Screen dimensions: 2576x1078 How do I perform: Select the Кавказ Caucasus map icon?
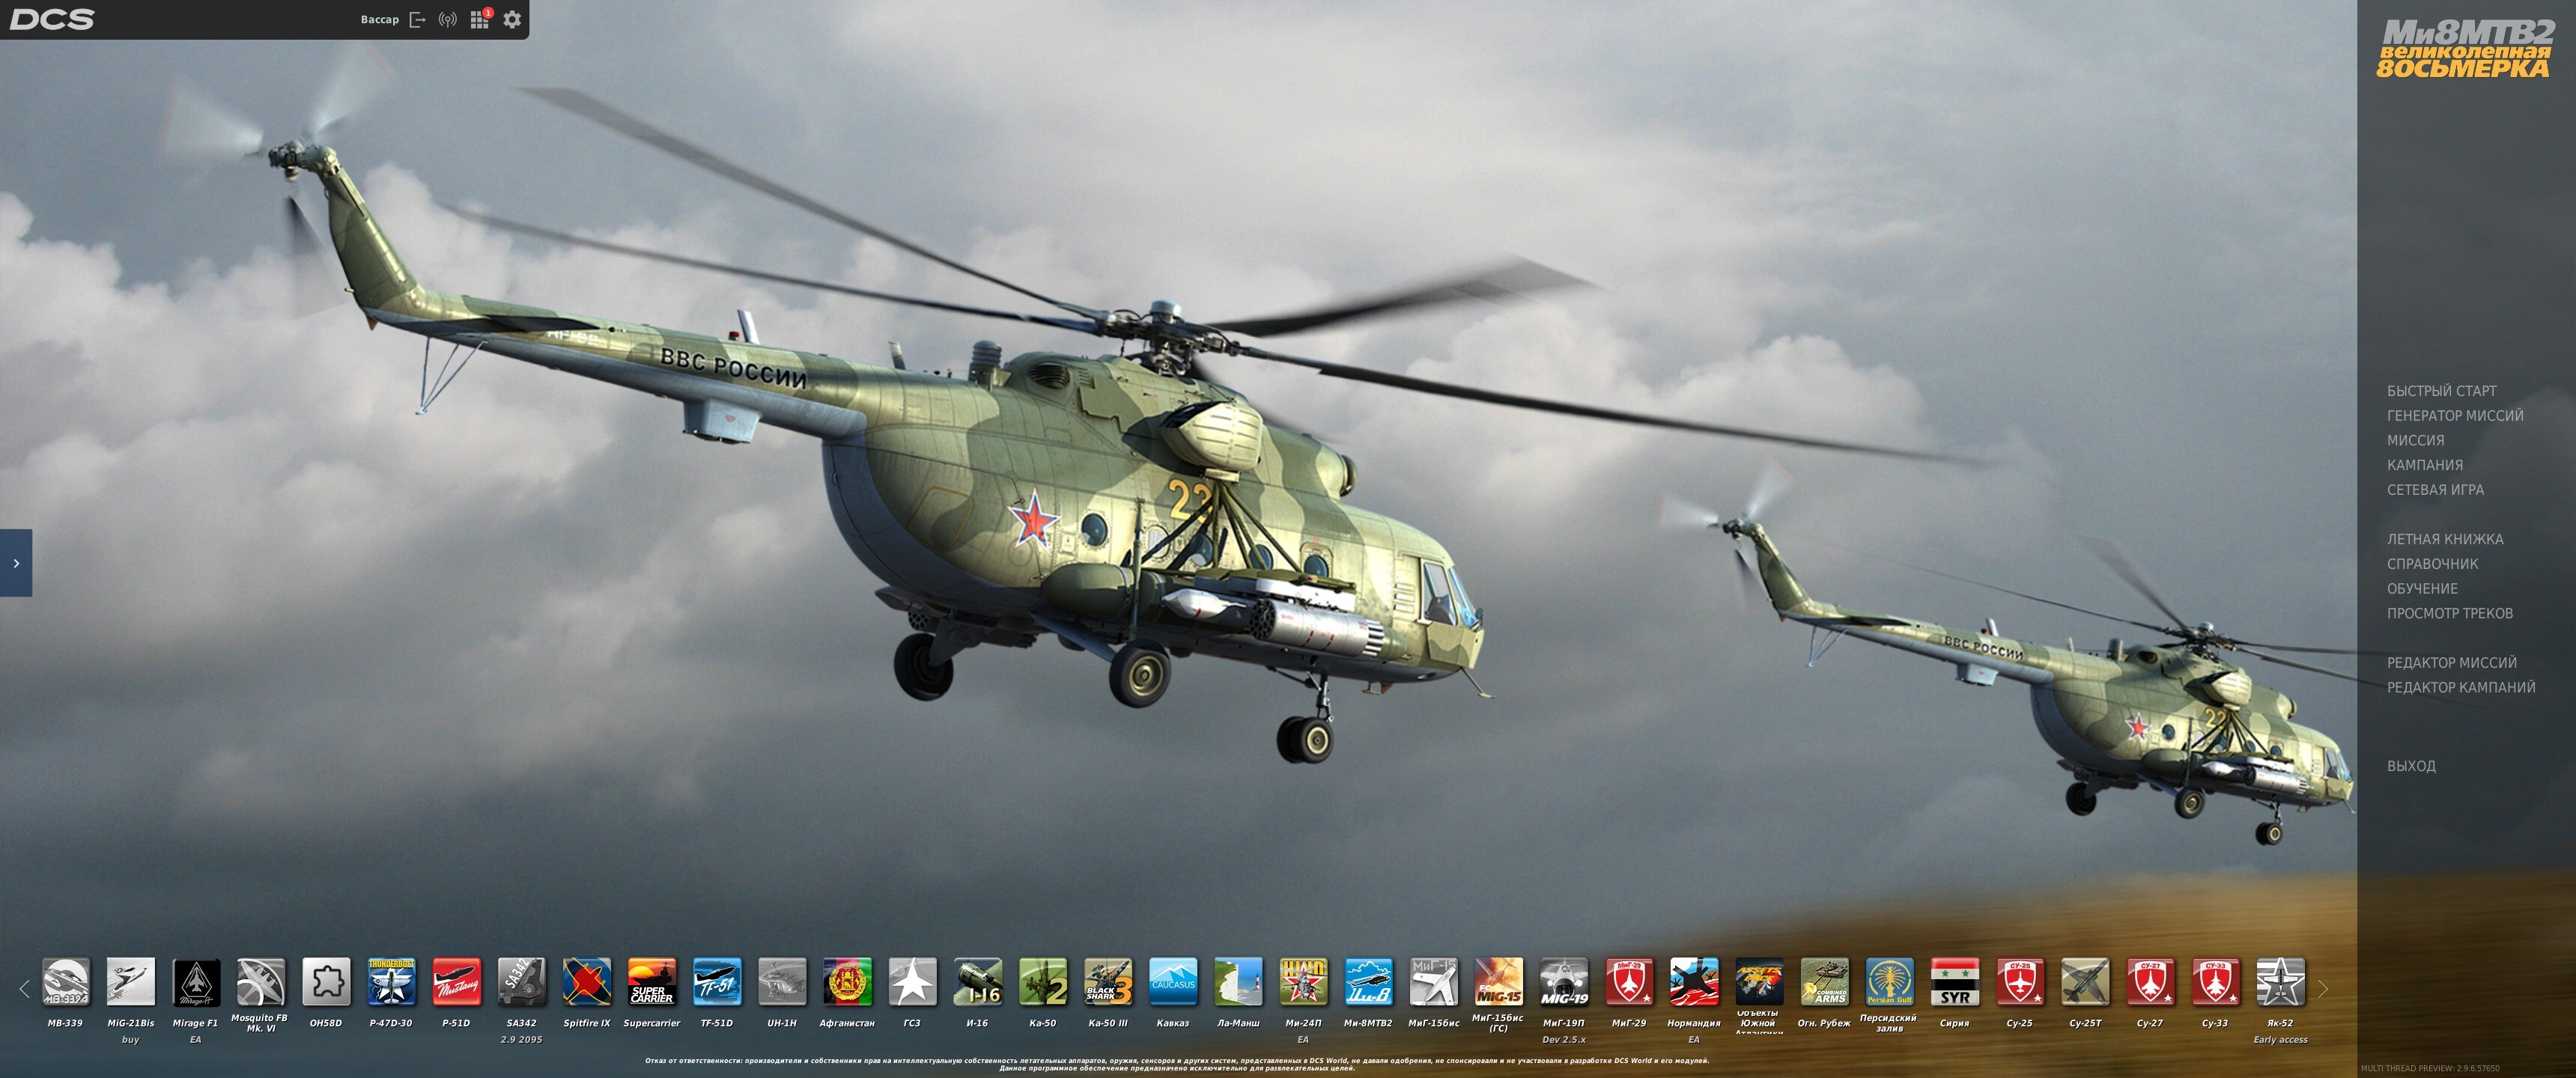pyautogui.click(x=1173, y=981)
